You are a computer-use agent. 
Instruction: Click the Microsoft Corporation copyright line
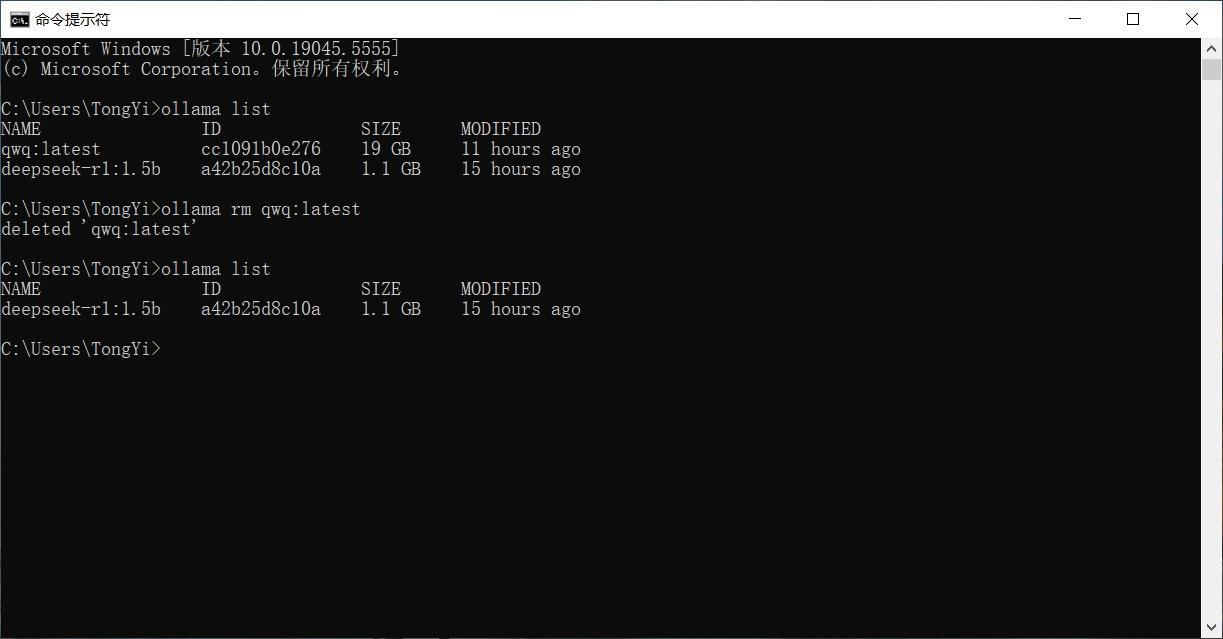click(x=200, y=69)
